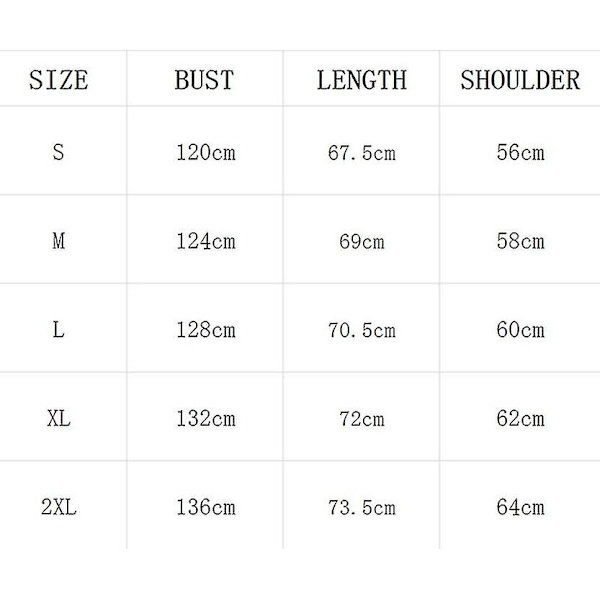Click the 64cm shoulder cell
Viewport: 600px width, 600px height.
tap(520, 507)
